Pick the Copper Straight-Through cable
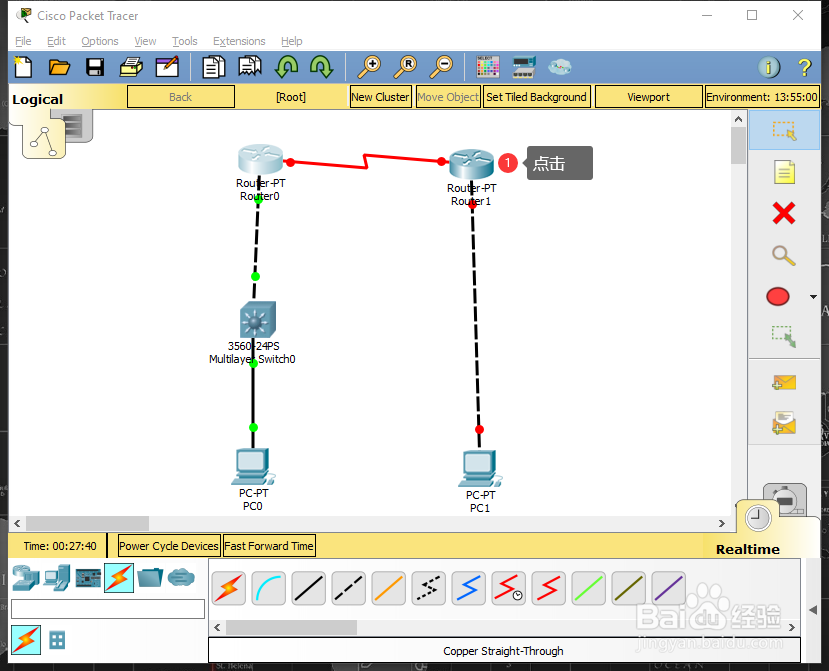 (x=309, y=588)
